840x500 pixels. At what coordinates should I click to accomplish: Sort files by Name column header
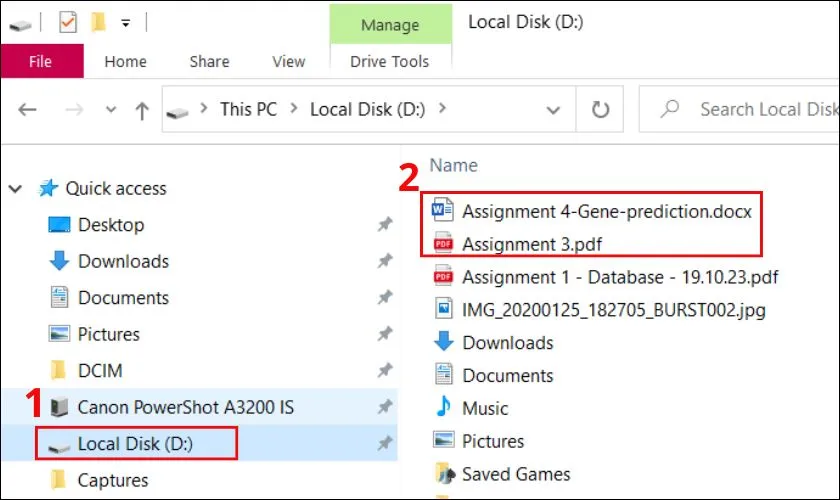tap(453, 165)
